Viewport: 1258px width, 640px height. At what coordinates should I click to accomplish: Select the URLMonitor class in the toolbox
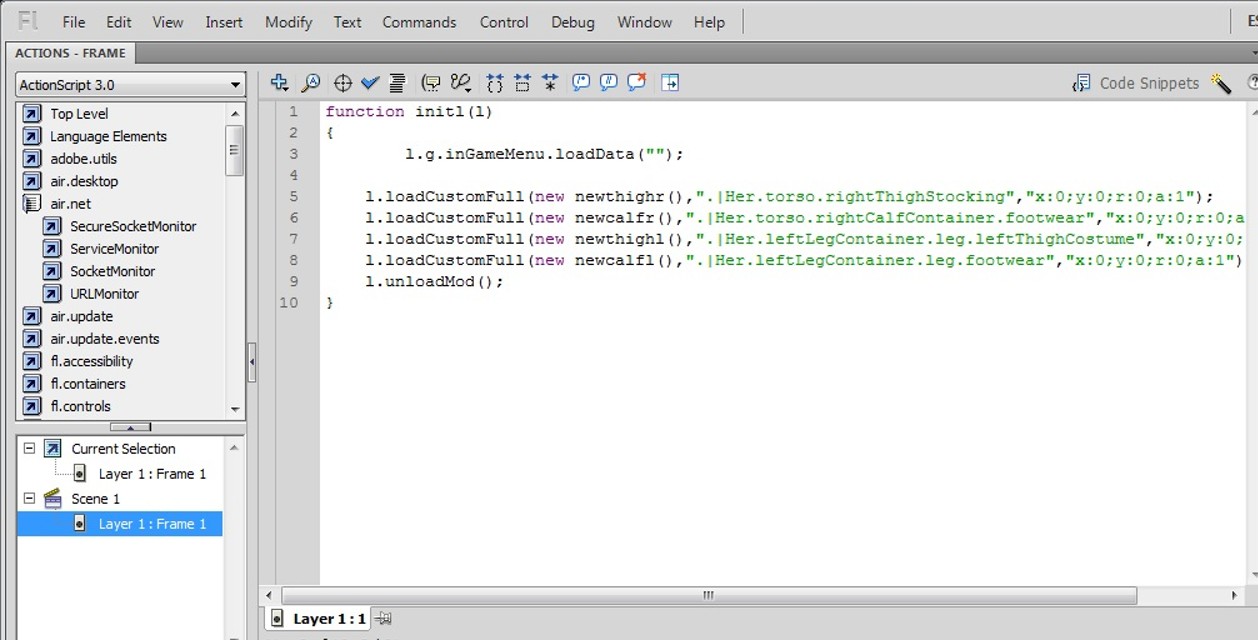tap(104, 294)
